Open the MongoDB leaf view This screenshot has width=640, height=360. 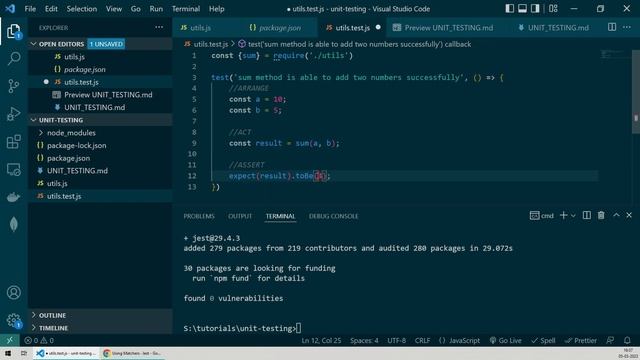click(x=13, y=224)
